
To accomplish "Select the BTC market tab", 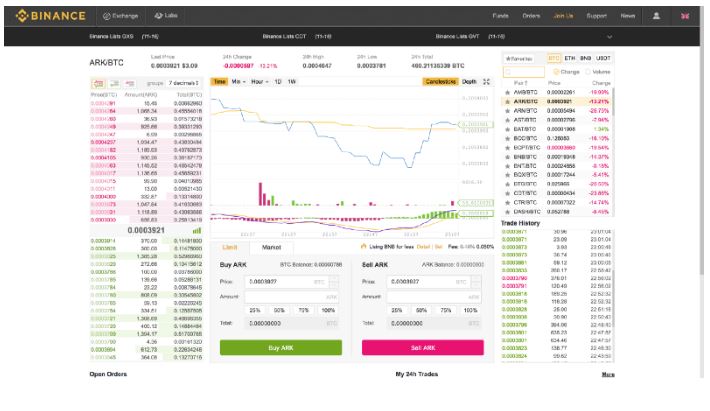I will 553,58.
